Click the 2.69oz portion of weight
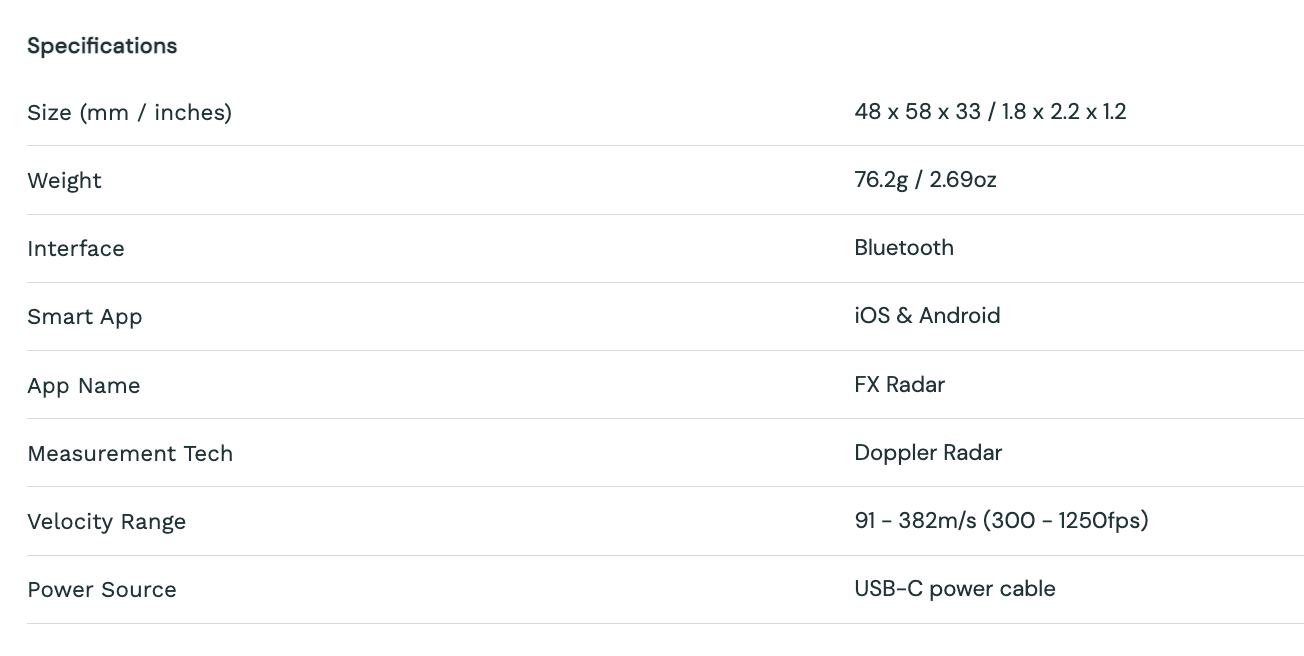This screenshot has height=656, width=1304. click(963, 180)
